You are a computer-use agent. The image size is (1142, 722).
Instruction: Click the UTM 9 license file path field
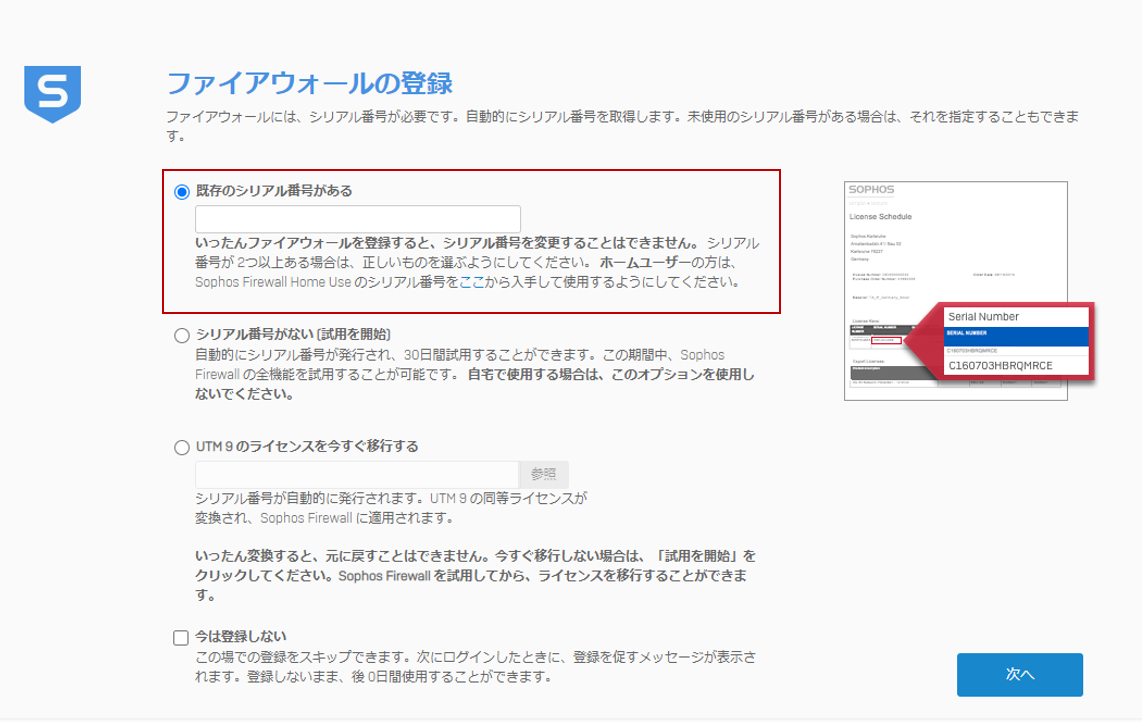point(357,474)
